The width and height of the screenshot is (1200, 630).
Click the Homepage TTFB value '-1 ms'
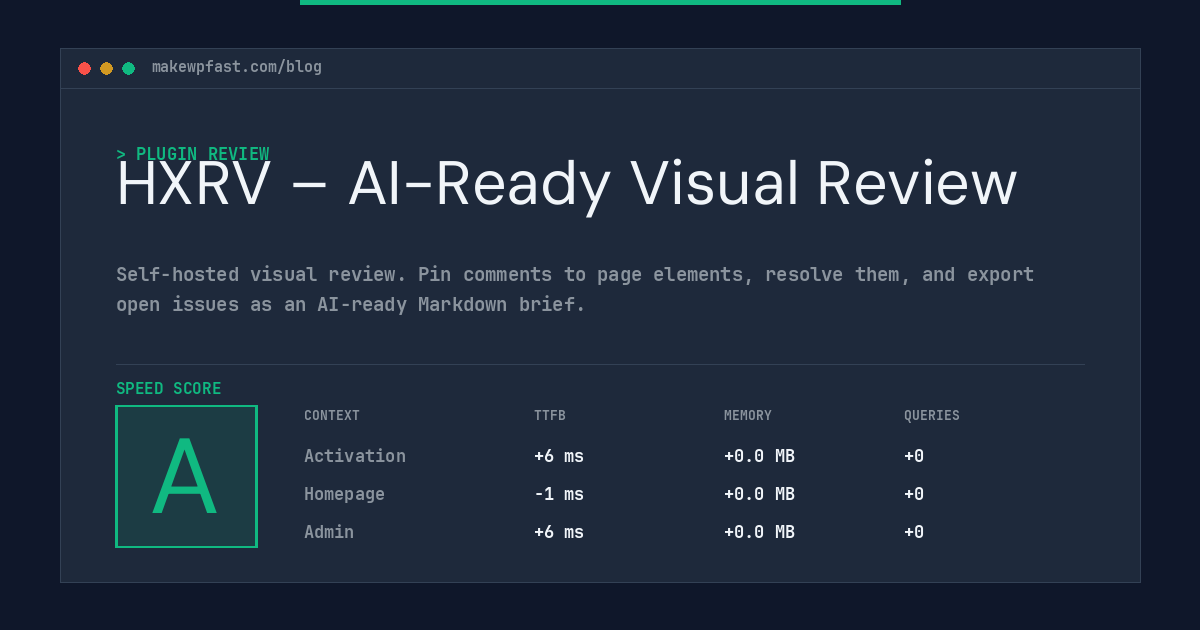[559, 494]
